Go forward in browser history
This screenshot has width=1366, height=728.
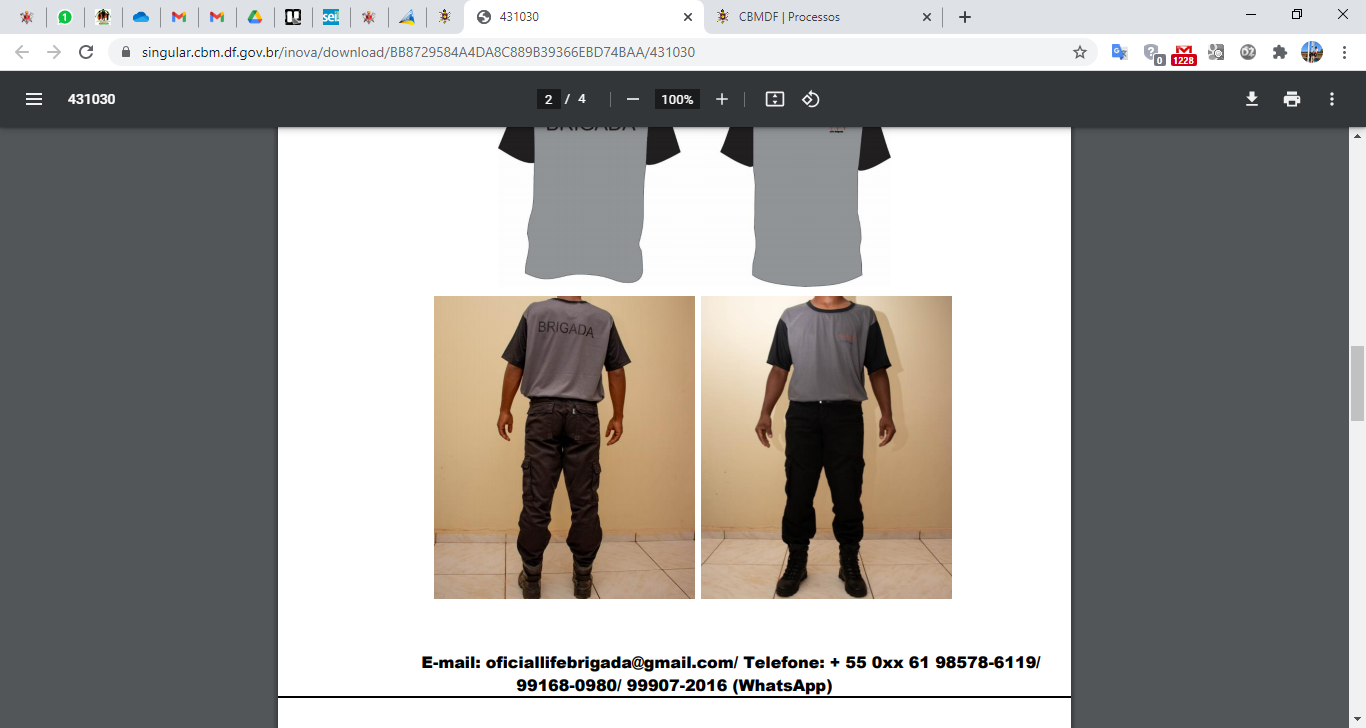click(54, 52)
